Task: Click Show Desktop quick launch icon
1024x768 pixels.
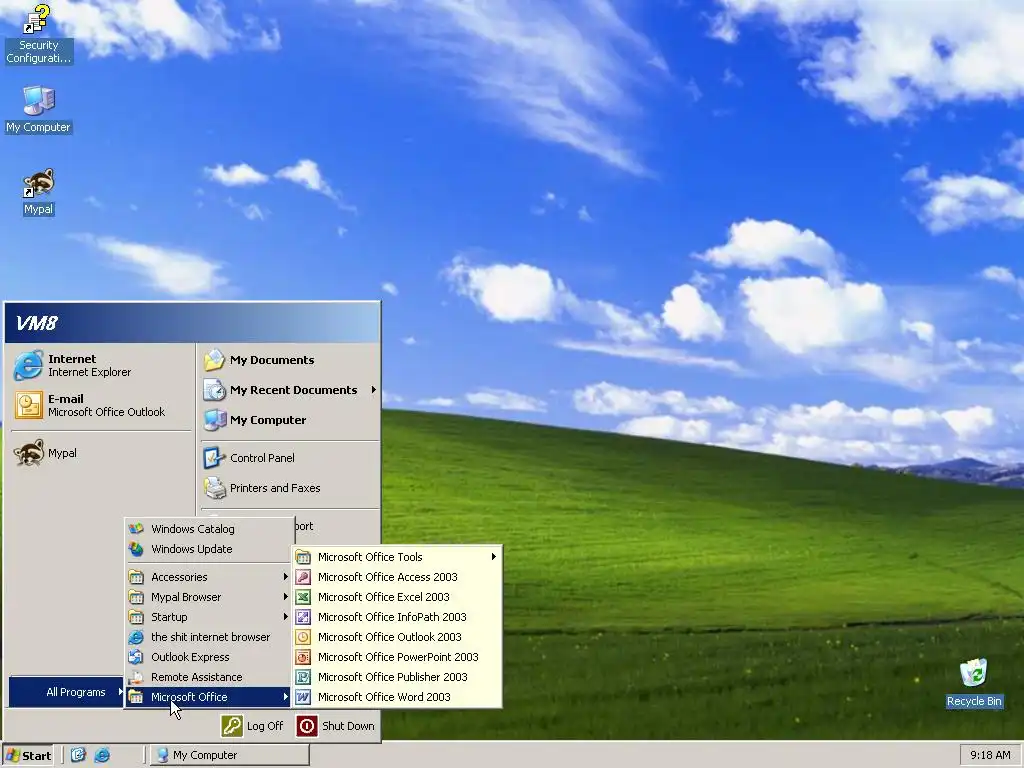Action: [78, 755]
